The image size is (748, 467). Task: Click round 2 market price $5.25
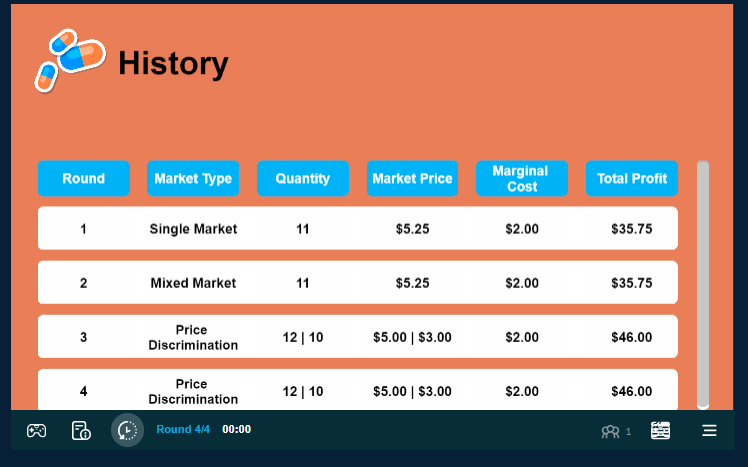[x=413, y=283]
